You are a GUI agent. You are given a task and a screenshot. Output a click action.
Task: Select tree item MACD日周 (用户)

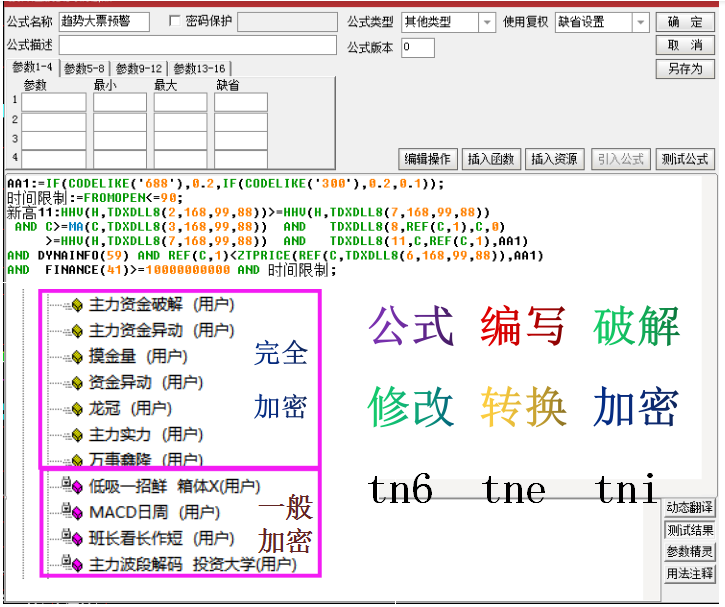click(154, 512)
